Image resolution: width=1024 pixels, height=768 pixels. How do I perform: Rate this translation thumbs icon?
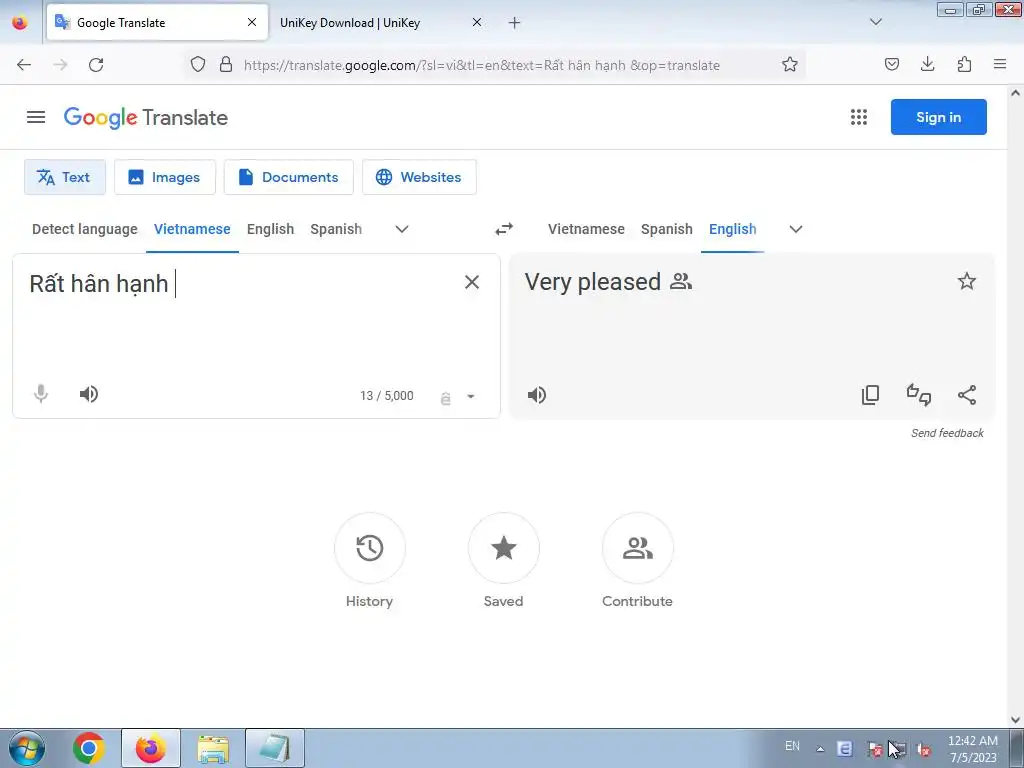918,395
